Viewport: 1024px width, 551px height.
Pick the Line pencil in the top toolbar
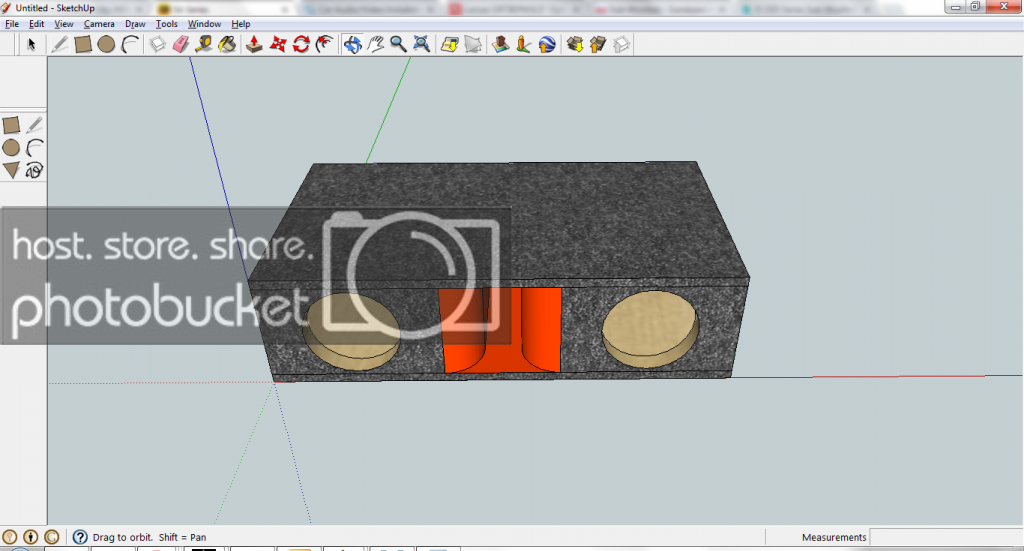[x=59, y=44]
